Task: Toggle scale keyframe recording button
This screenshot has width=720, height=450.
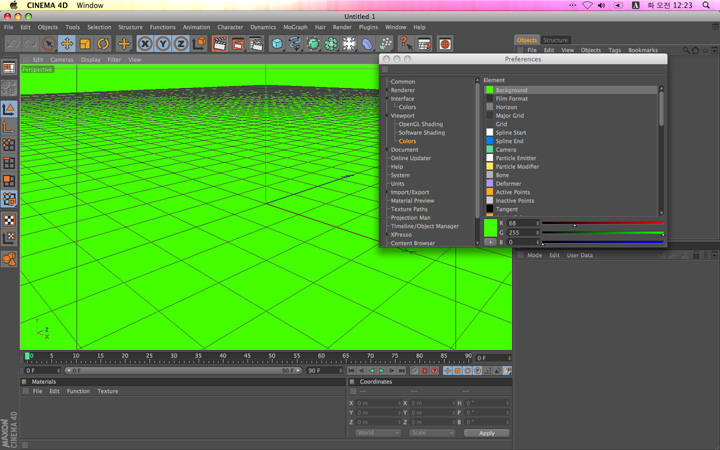Action: 457,371
